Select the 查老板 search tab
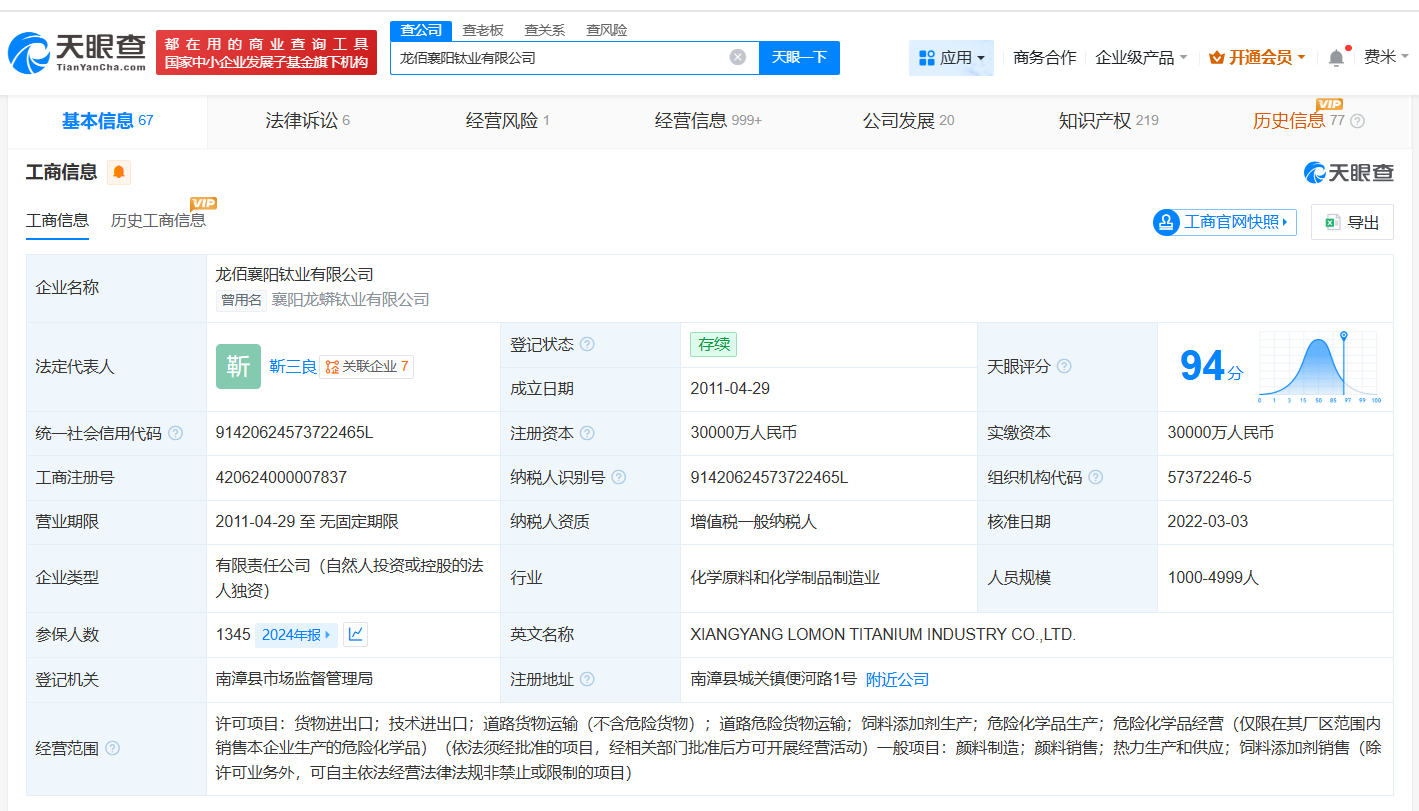 (x=483, y=30)
